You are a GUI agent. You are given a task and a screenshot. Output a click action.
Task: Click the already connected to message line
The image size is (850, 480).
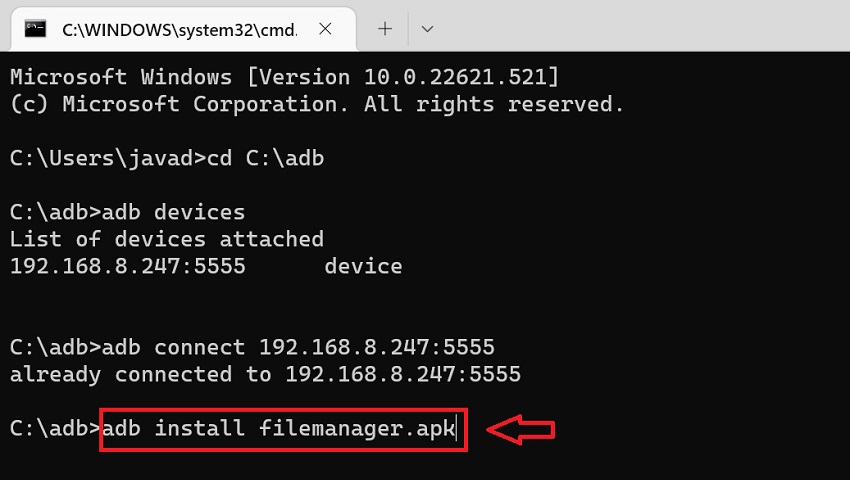(x=265, y=374)
